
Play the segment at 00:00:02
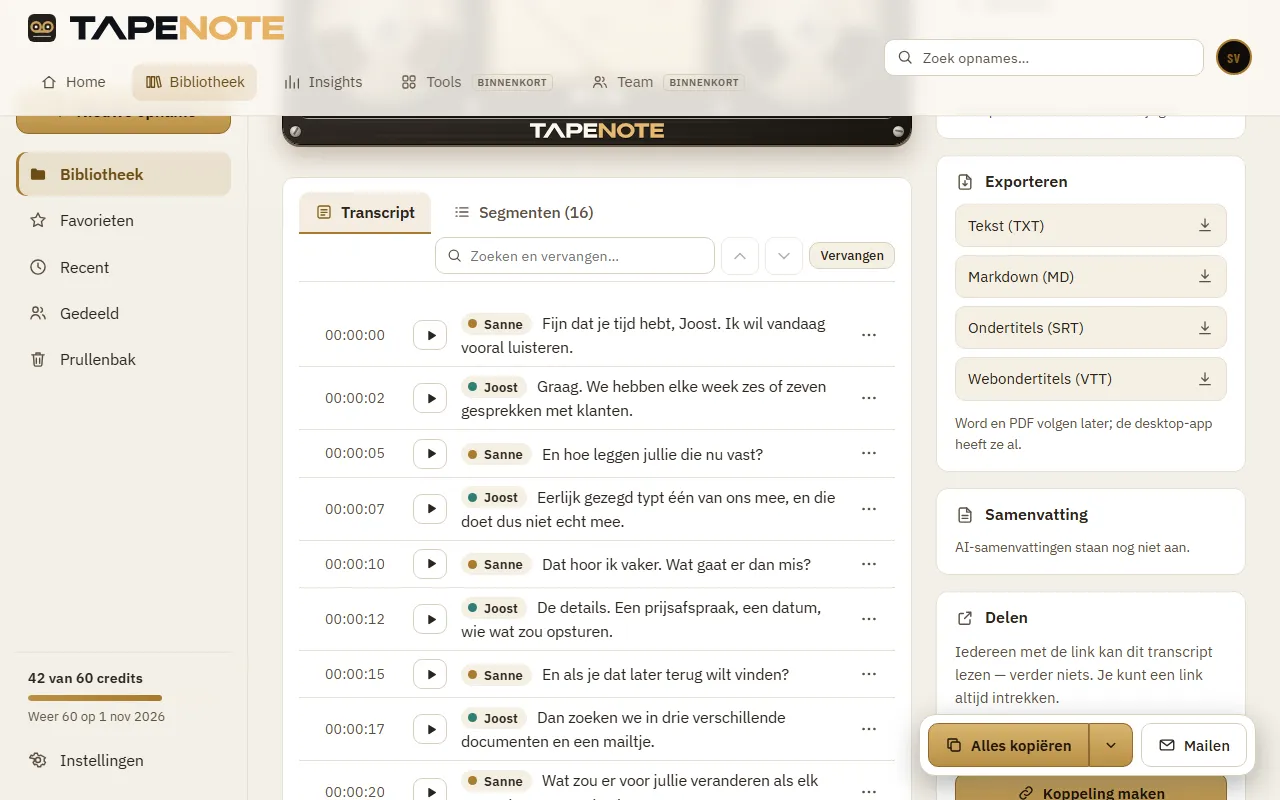pyautogui.click(x=430, y=398)
